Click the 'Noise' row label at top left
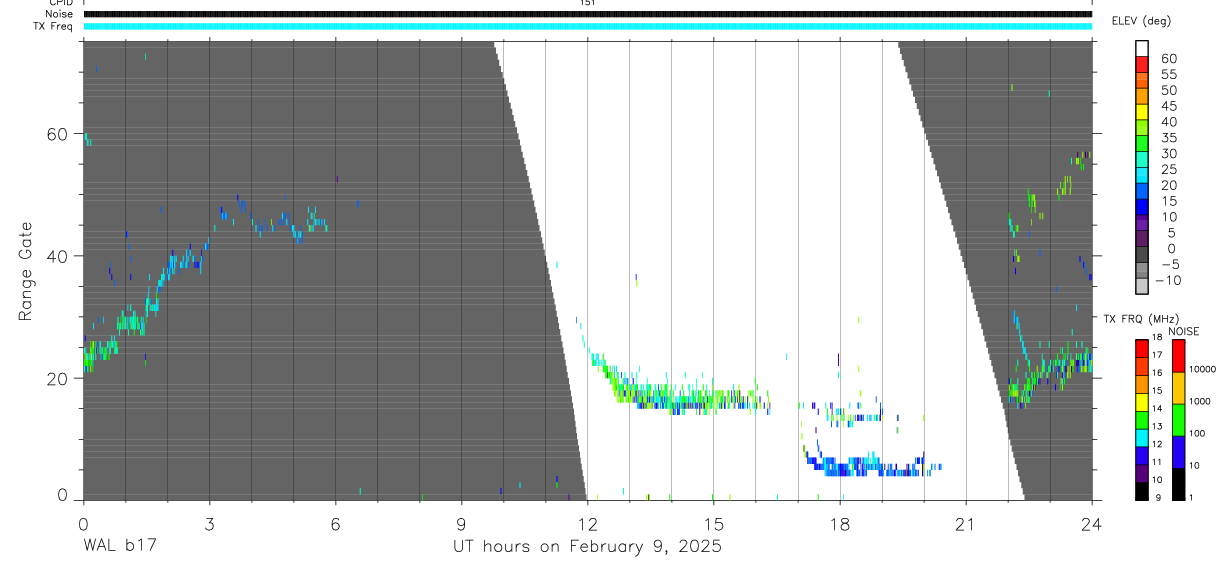The image size is (1228, 567). pos(59,14)
